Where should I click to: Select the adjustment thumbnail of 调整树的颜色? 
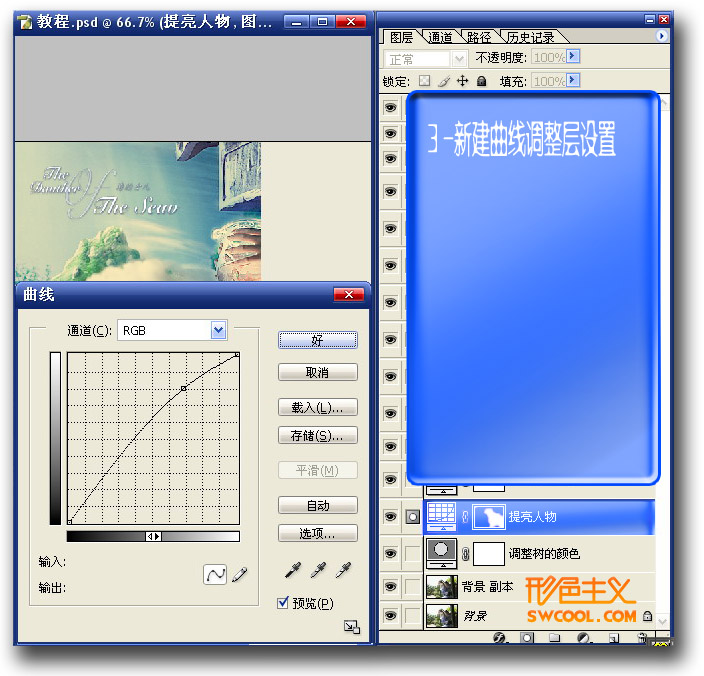pyautogui.click(x=441, y=553)
